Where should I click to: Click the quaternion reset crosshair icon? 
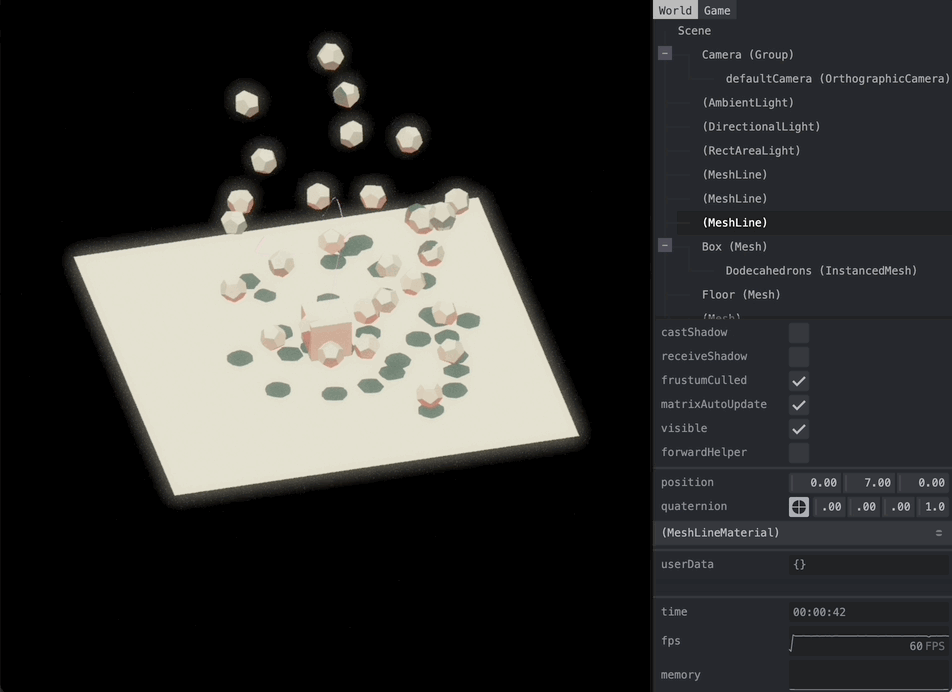point(798,507)
